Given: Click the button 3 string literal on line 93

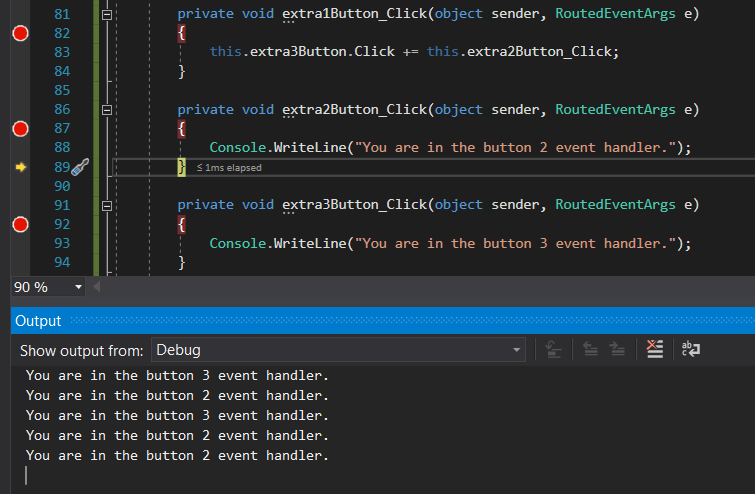Looking at the screenshot, I should click(515, 243).
